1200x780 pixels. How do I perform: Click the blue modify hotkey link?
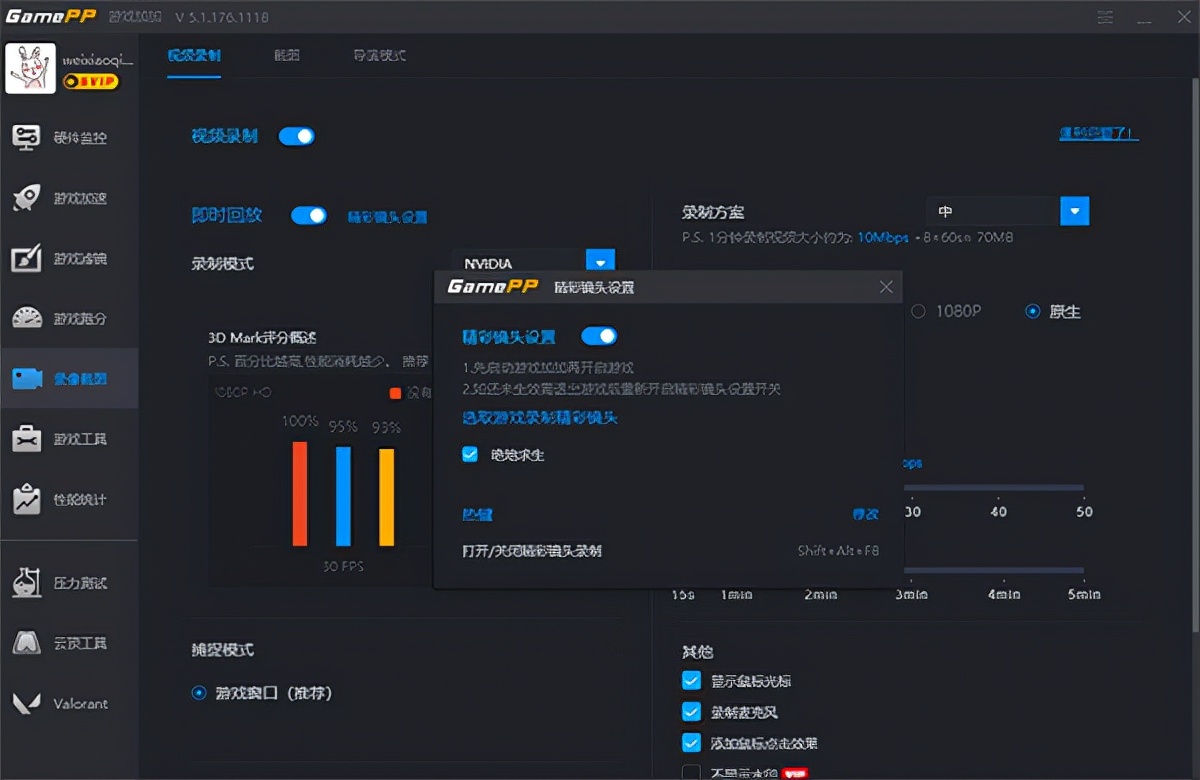click(x=865, y=514)
